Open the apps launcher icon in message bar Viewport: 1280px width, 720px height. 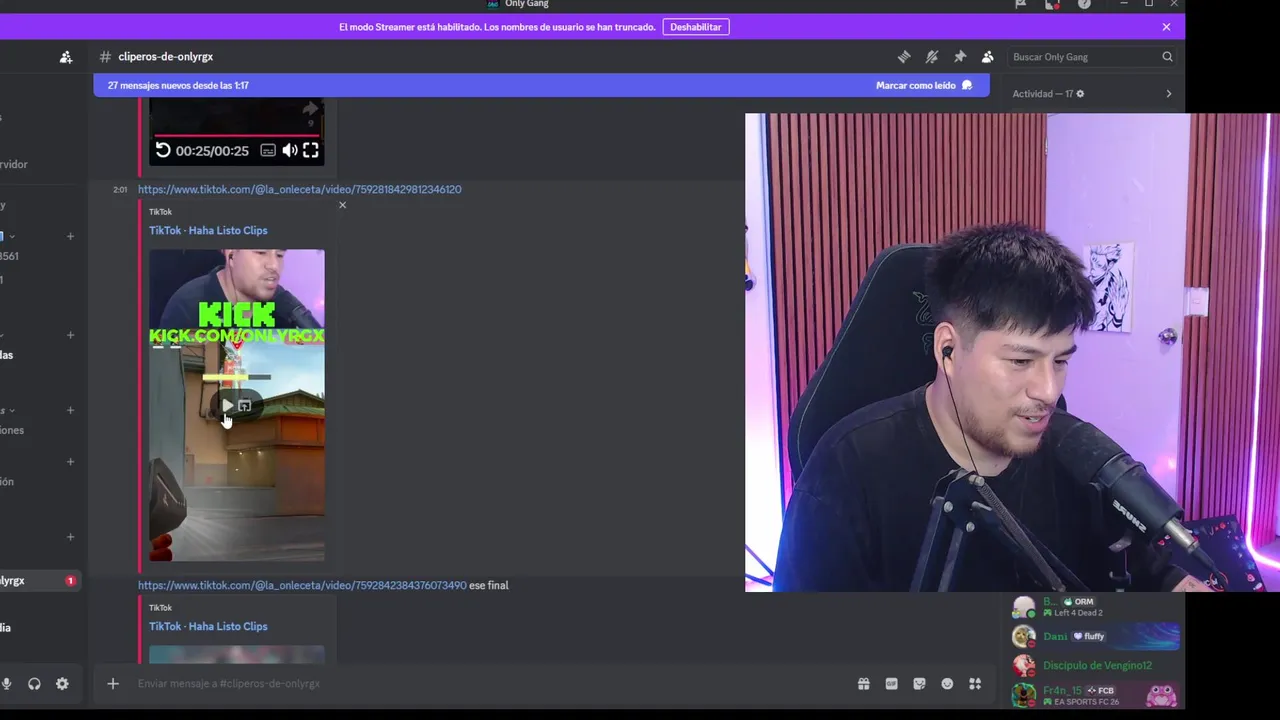click(x=975, y=684)
